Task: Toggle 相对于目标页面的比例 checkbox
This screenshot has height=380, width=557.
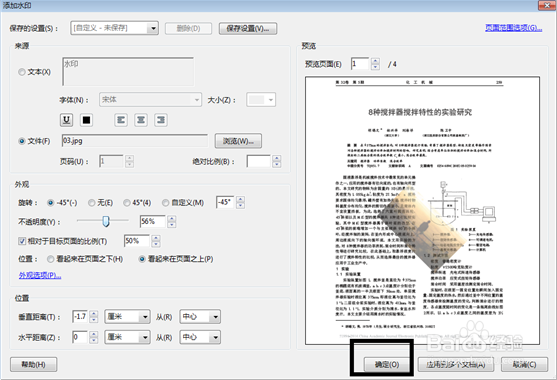Action: pyautogui.click(x=22, y=241)
